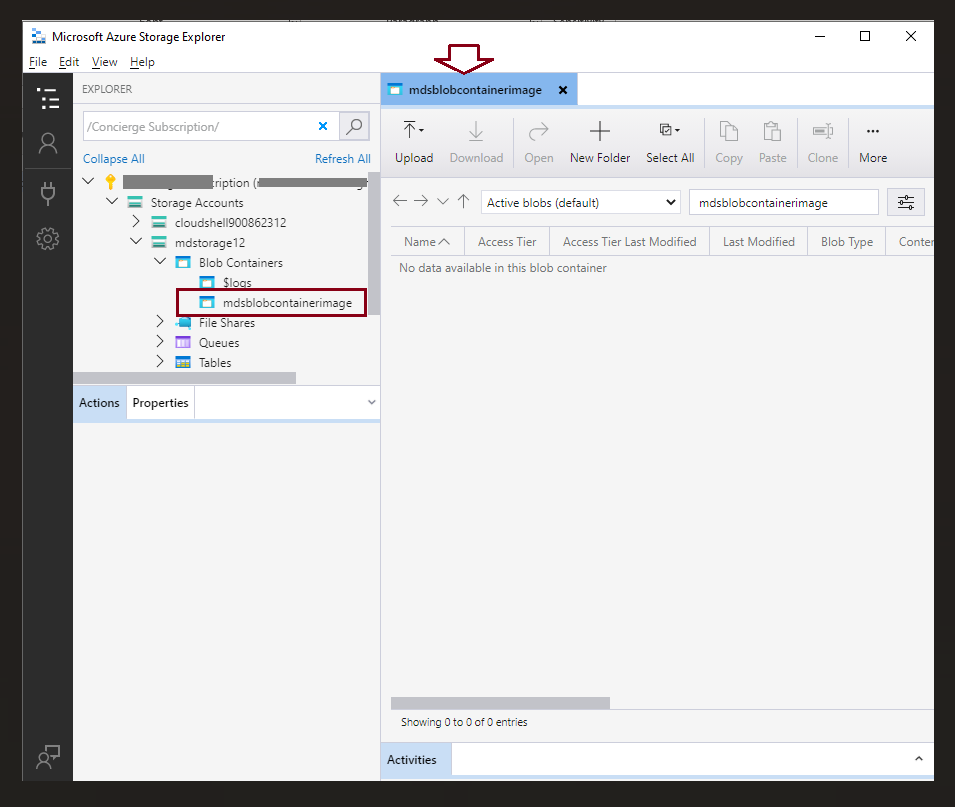This screenshot has height=807, width=955.
Task: Open the Active blobs (default) dropdown
Action: (x=580, y=202)
